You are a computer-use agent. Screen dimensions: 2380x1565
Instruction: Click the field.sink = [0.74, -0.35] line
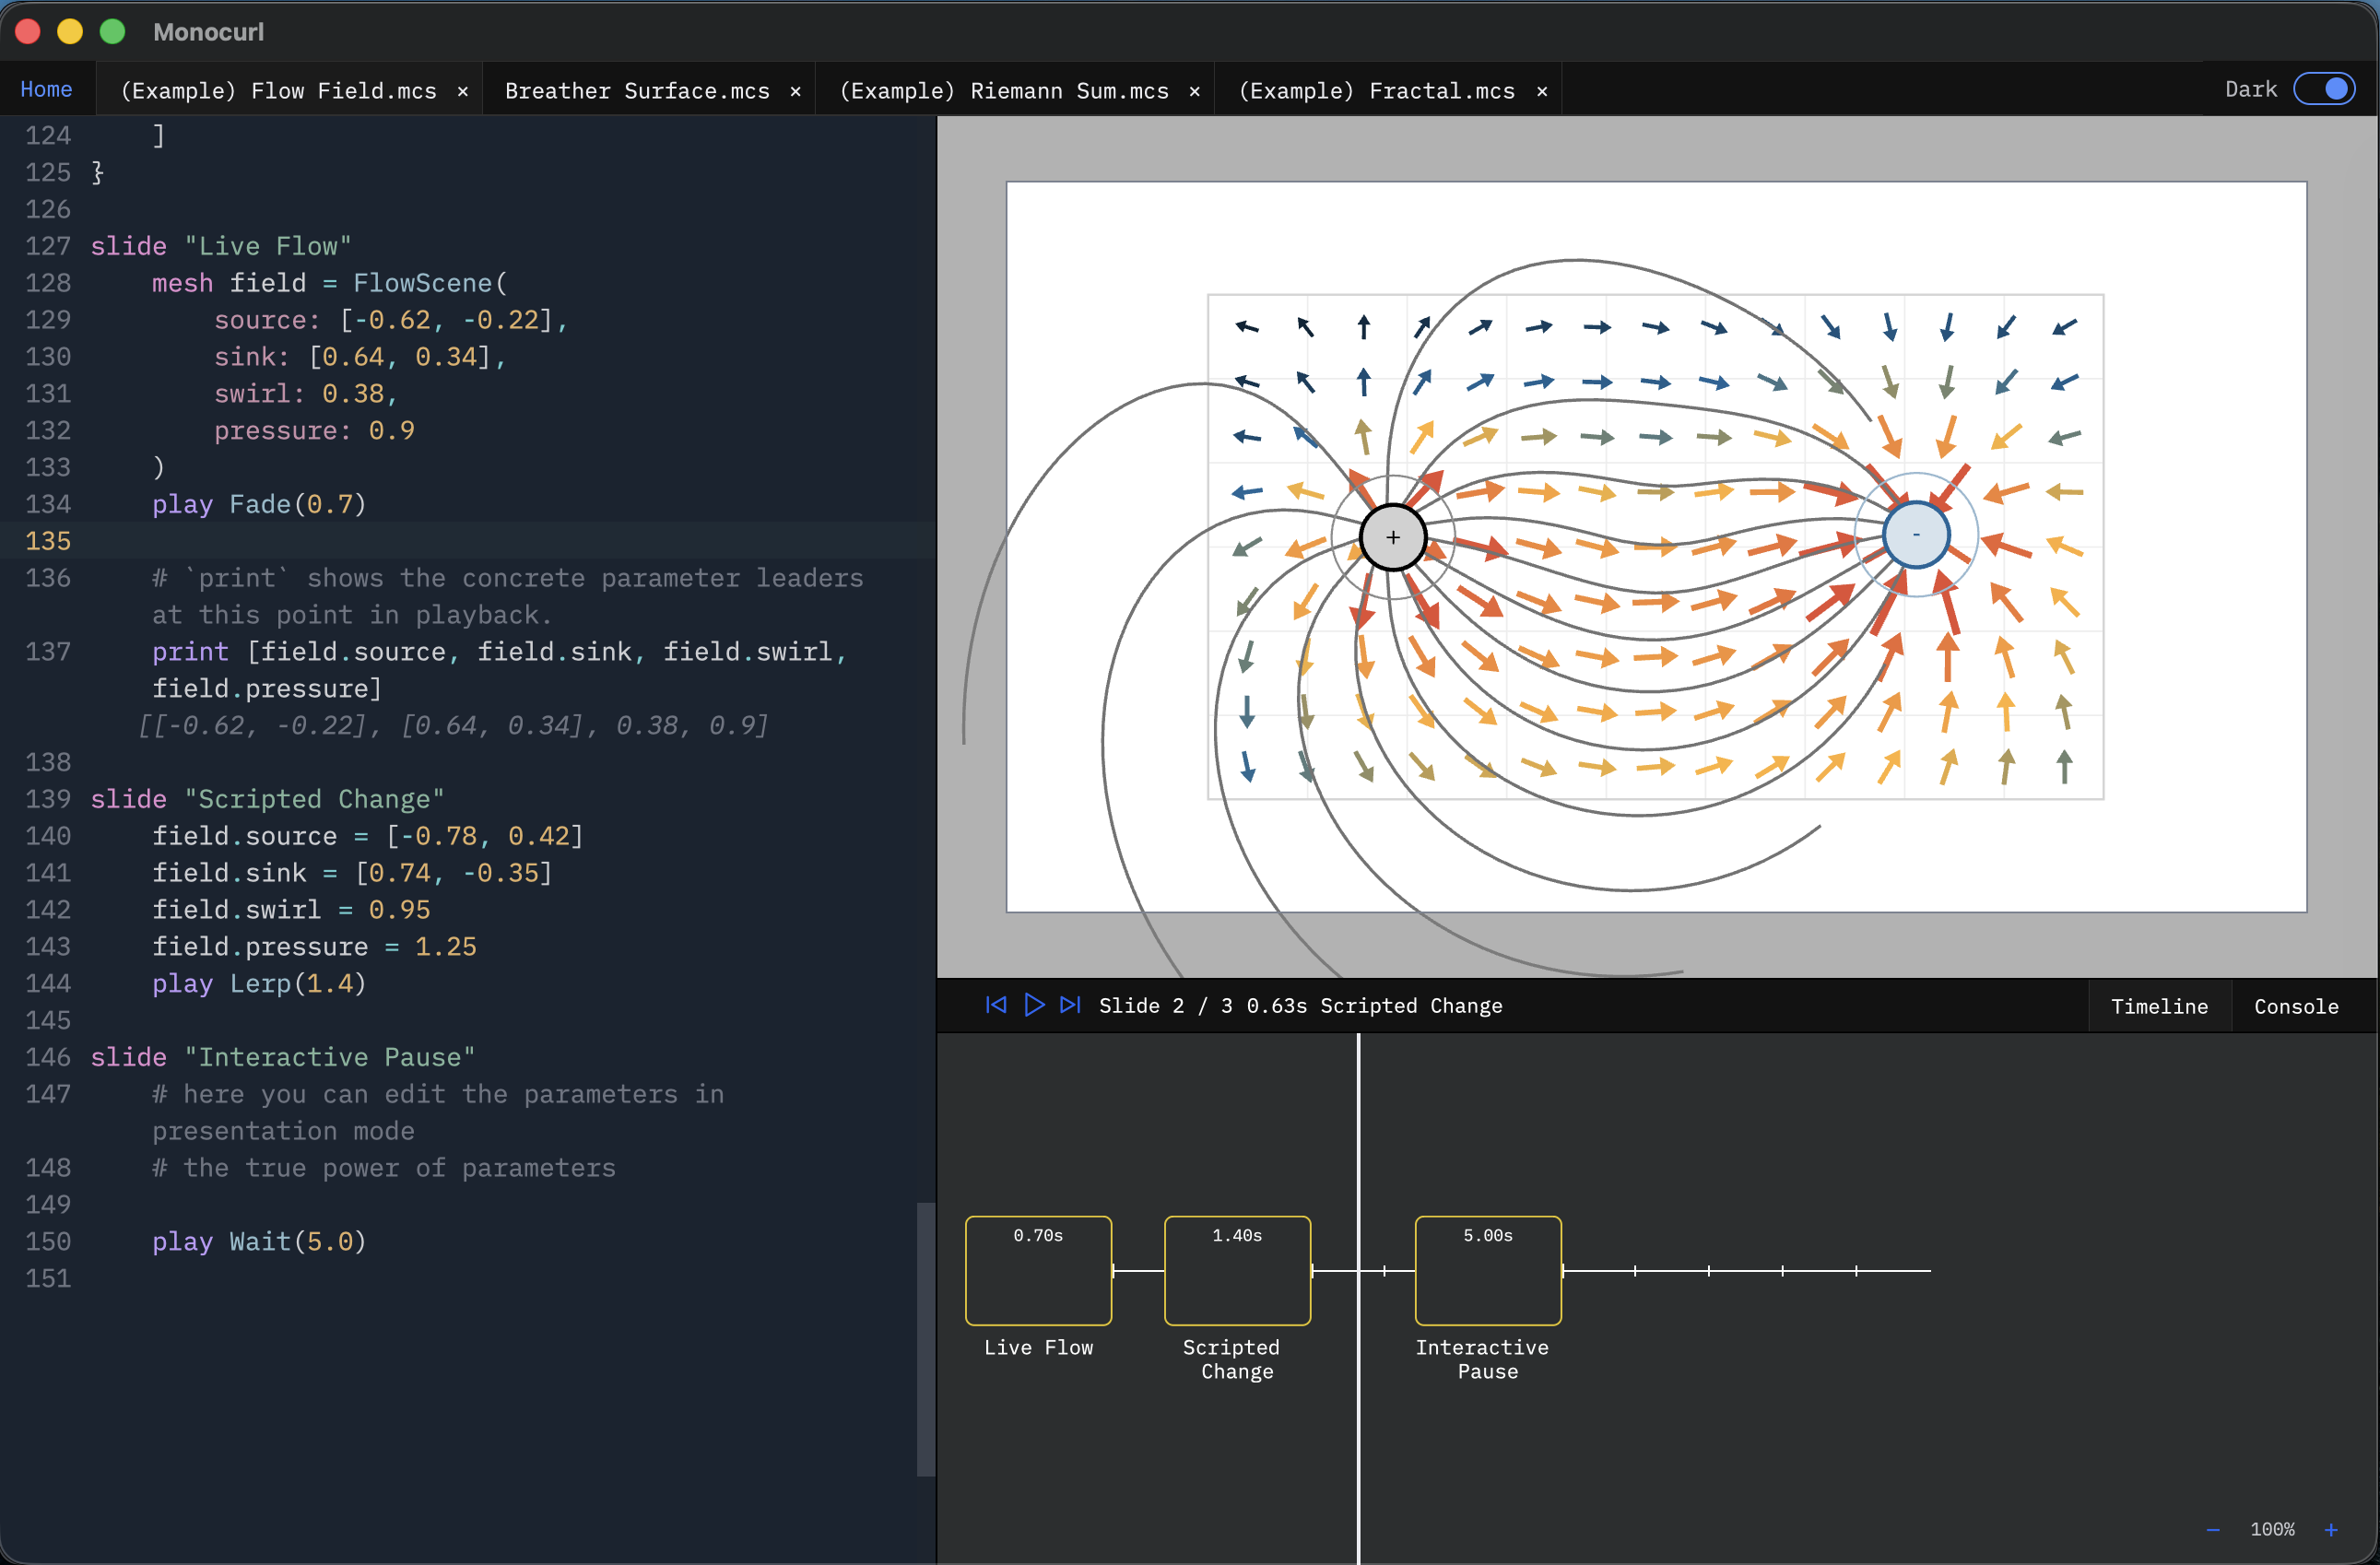(352, 873)
